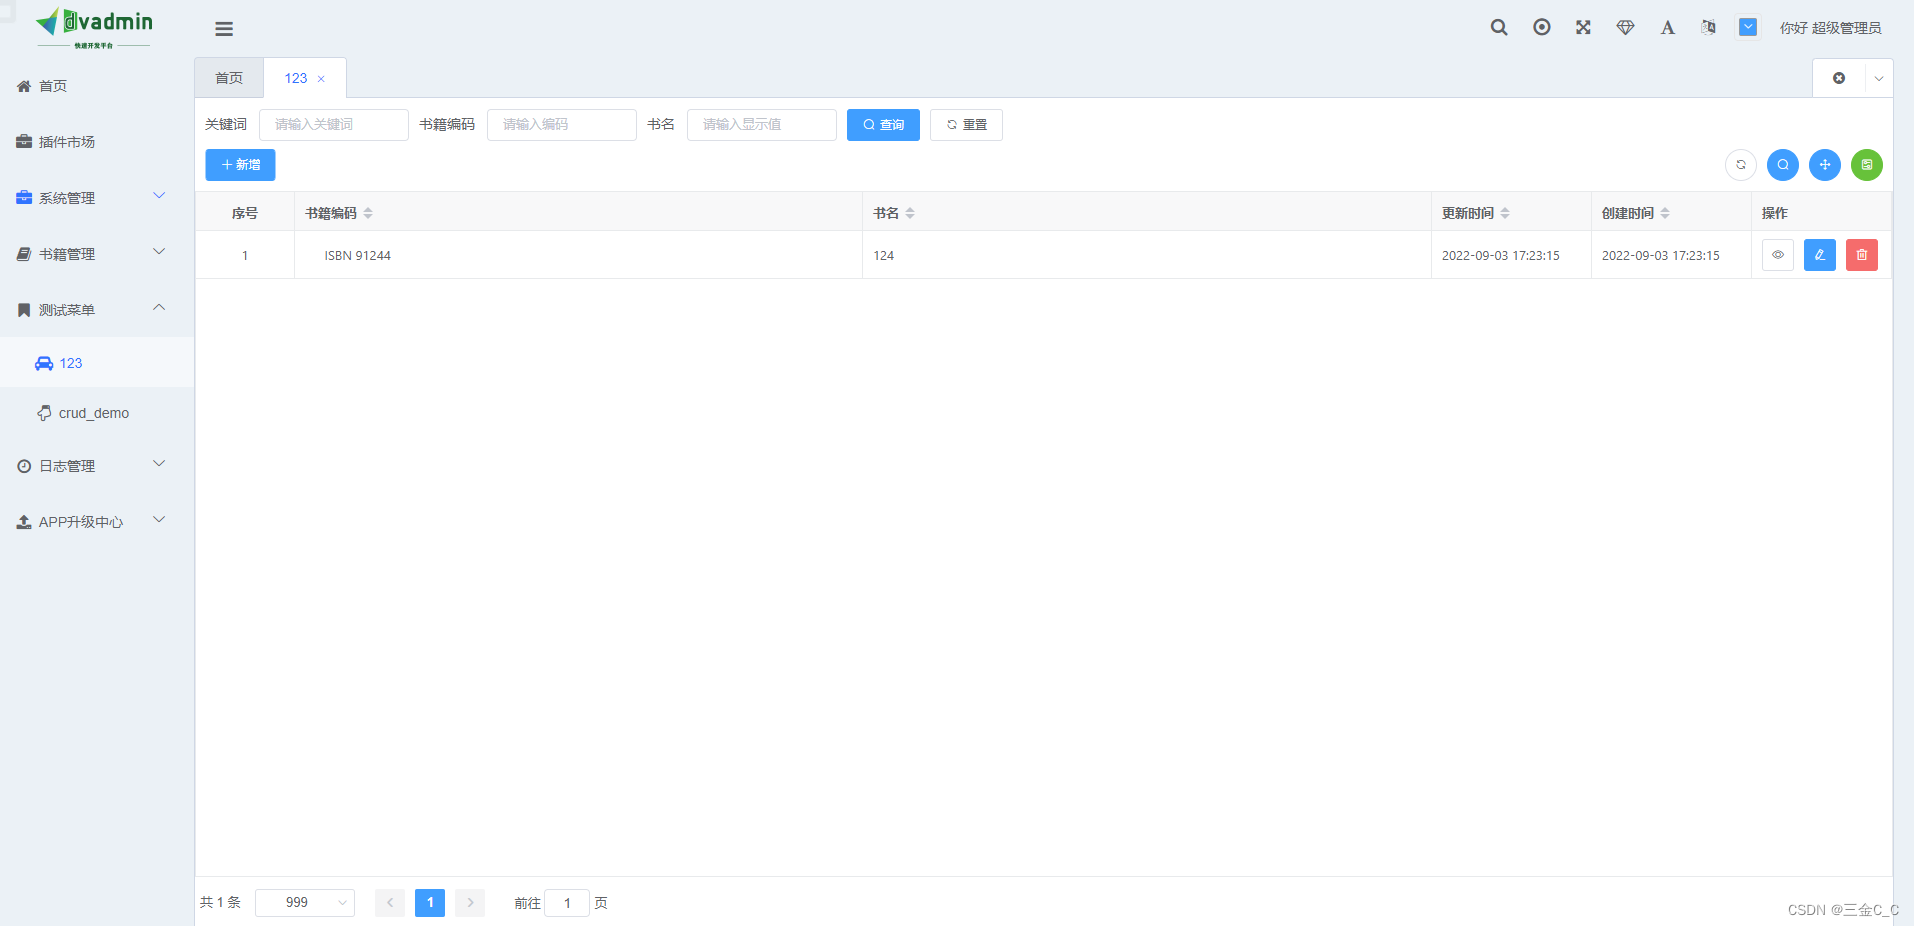1914x926 pixels.
Task: Delete row ISBN 91244 with trash icon
Action: [x=1862, y=255]
